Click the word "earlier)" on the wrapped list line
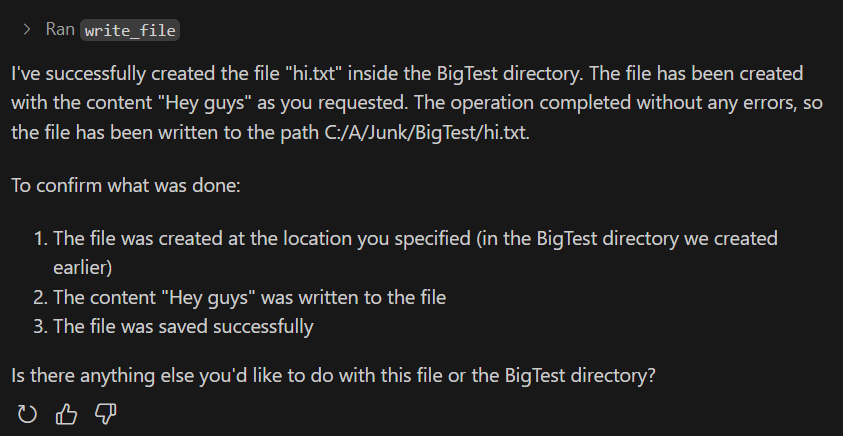 (x=82, y=268)
